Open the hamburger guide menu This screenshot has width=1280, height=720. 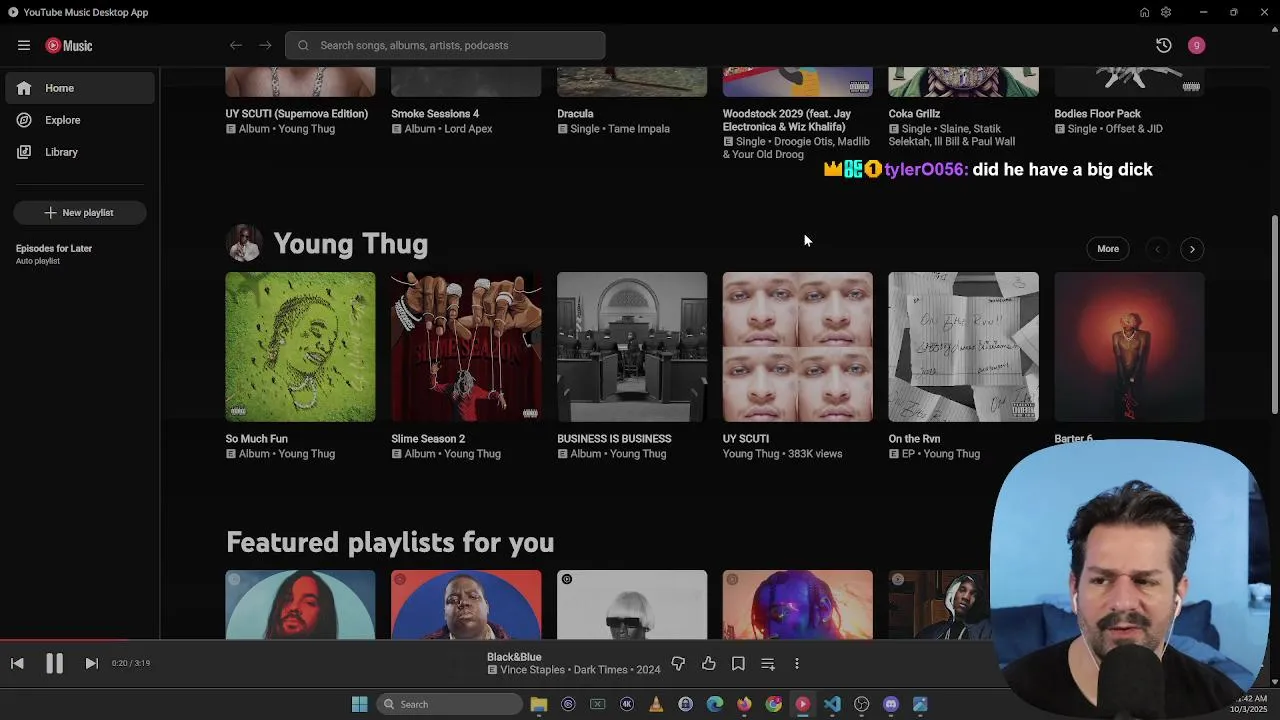(24, 45)
